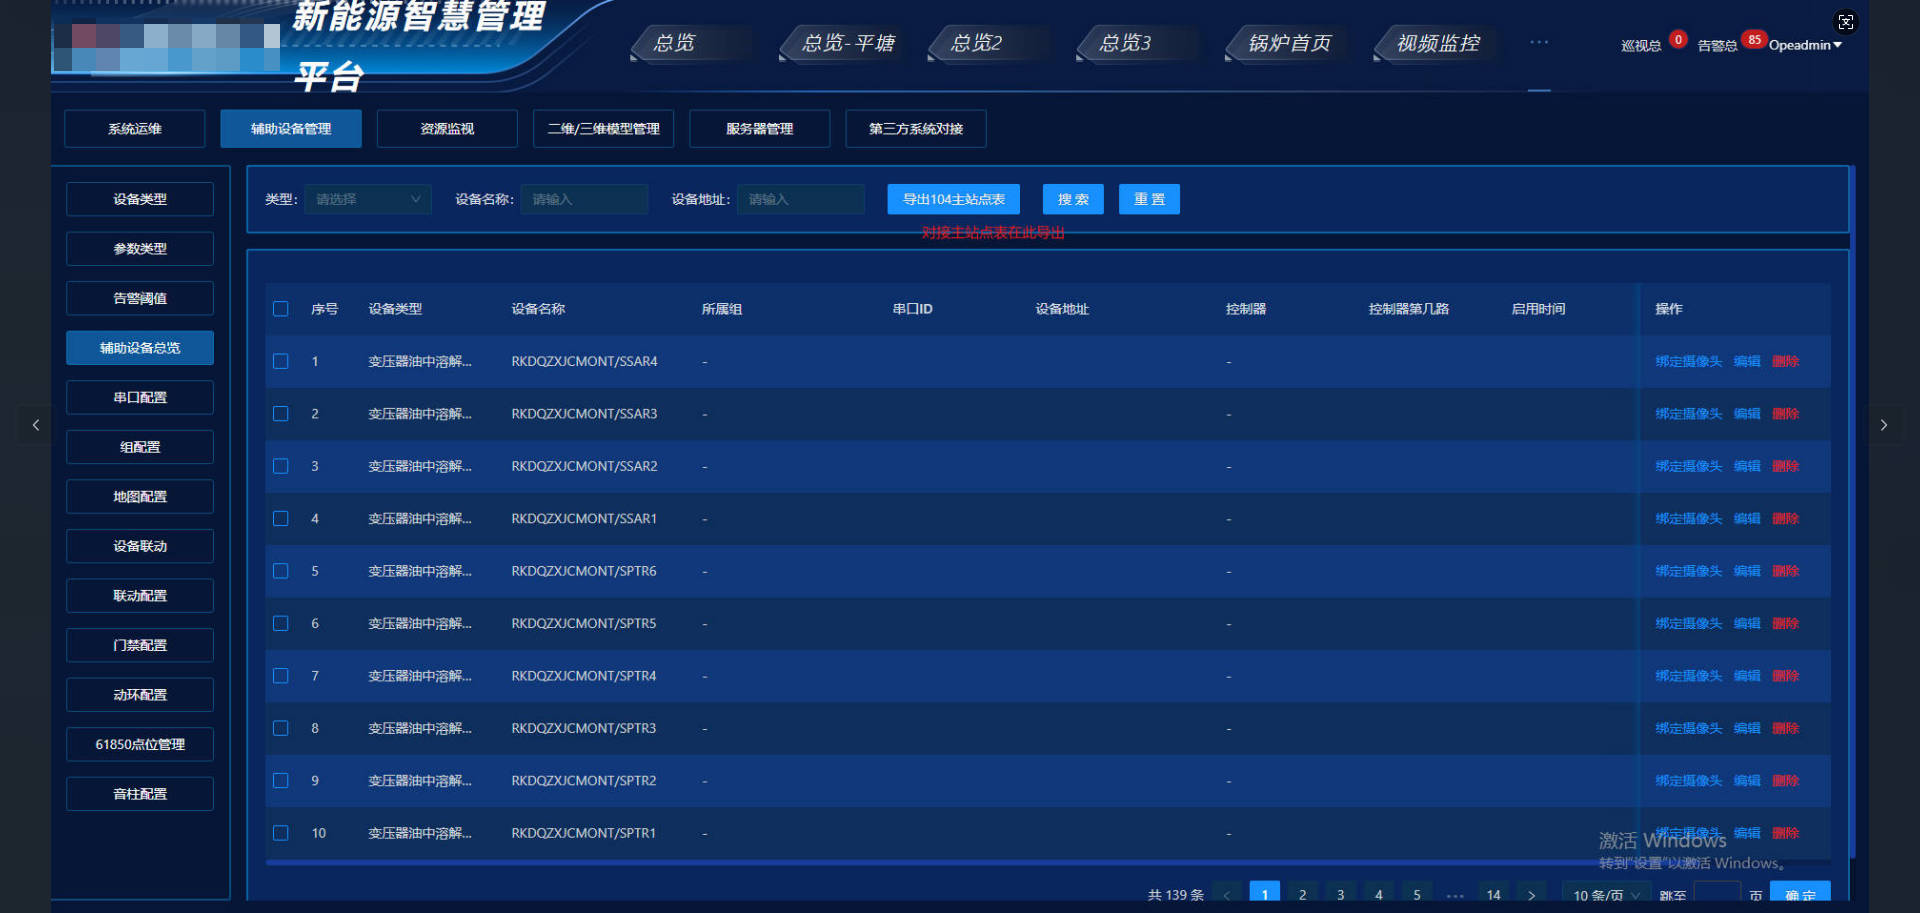Click the right carousel arrow
The height and width of the screenshot is (913, 1920).
pyautogui.click(x=1884, y=425)
